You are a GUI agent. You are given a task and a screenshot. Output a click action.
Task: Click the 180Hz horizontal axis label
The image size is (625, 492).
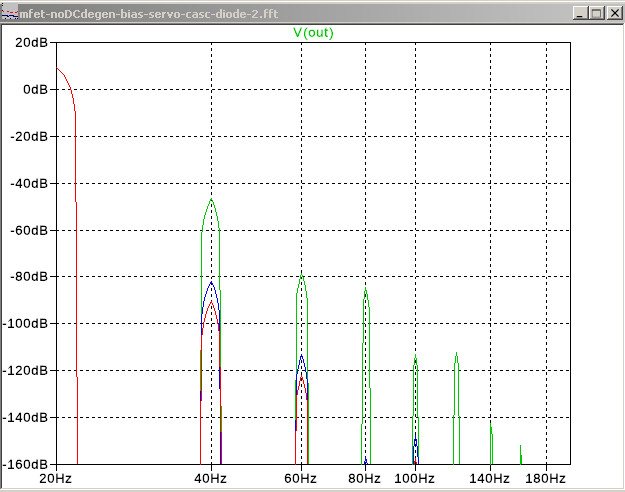click(x=545, y=478)
